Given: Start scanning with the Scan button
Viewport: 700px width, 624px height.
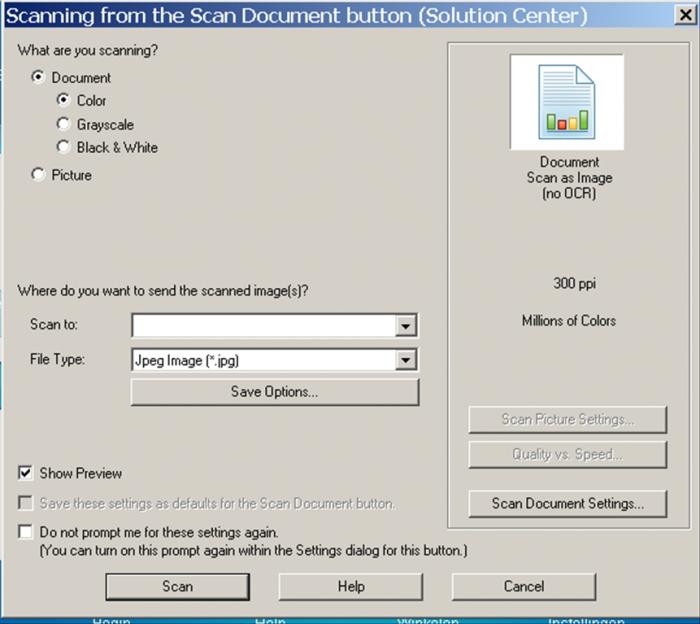Looking at the screenshot, I should [178, 587].
